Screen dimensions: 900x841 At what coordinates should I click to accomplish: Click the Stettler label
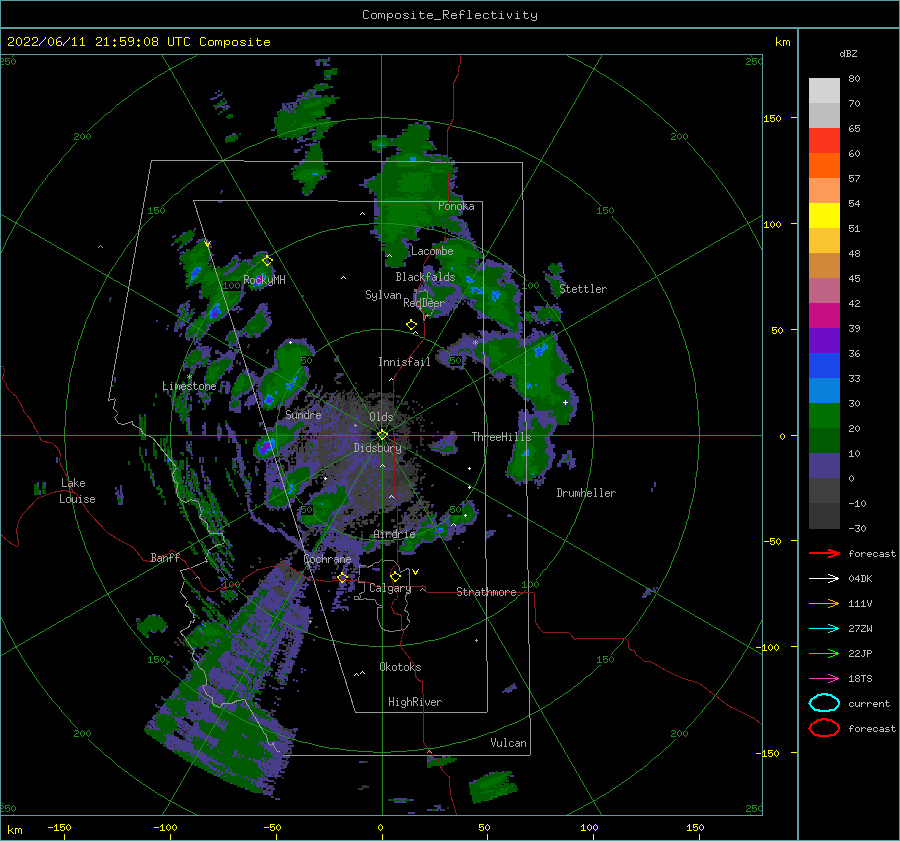coord(583,289)
